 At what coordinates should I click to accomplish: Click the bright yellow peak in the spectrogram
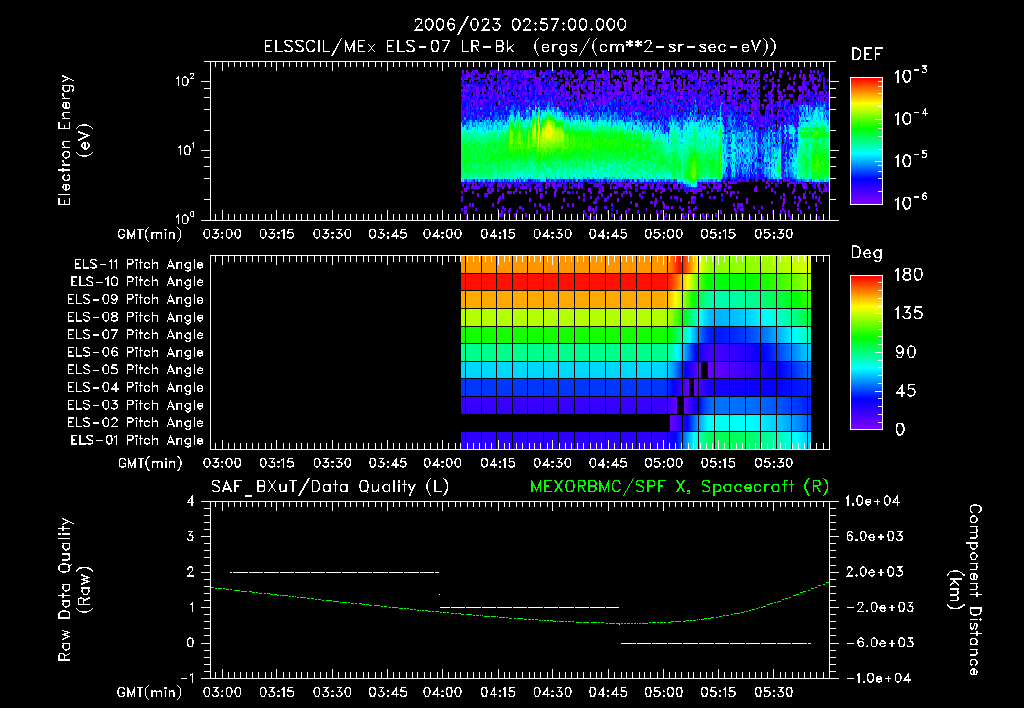pyautogui.click(x=549, y=129)
